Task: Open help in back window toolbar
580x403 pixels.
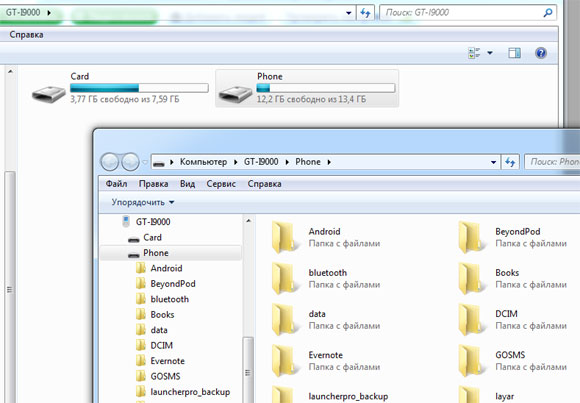Action: 540,53
